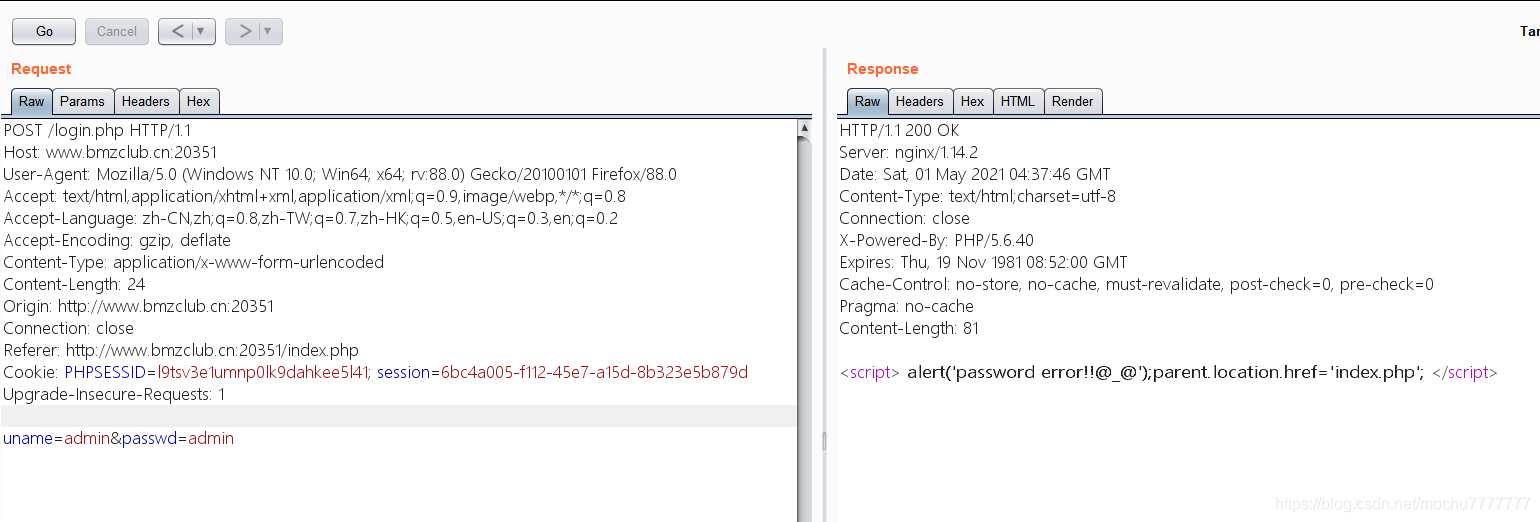Switch to the Response Render tab

1073,101
